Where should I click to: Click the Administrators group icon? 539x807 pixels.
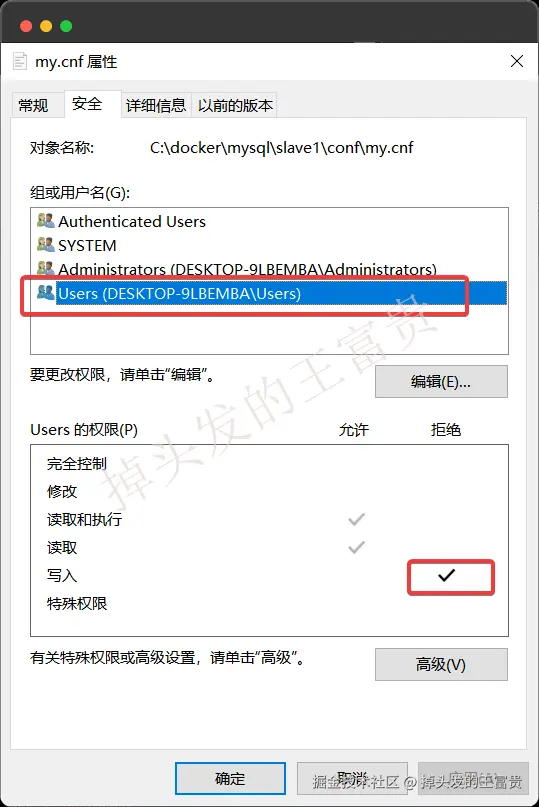pos(45,268)
